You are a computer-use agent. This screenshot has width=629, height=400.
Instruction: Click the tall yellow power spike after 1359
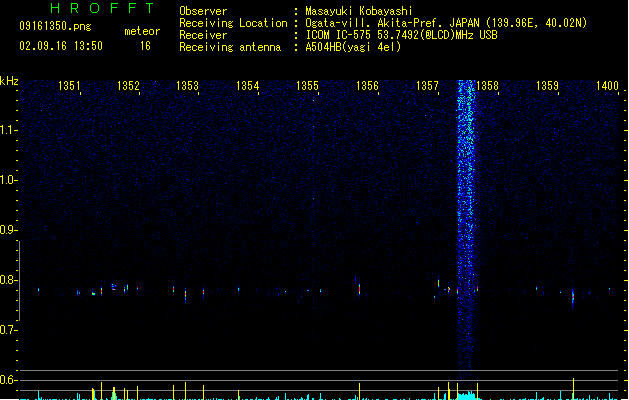coord(573,388)
